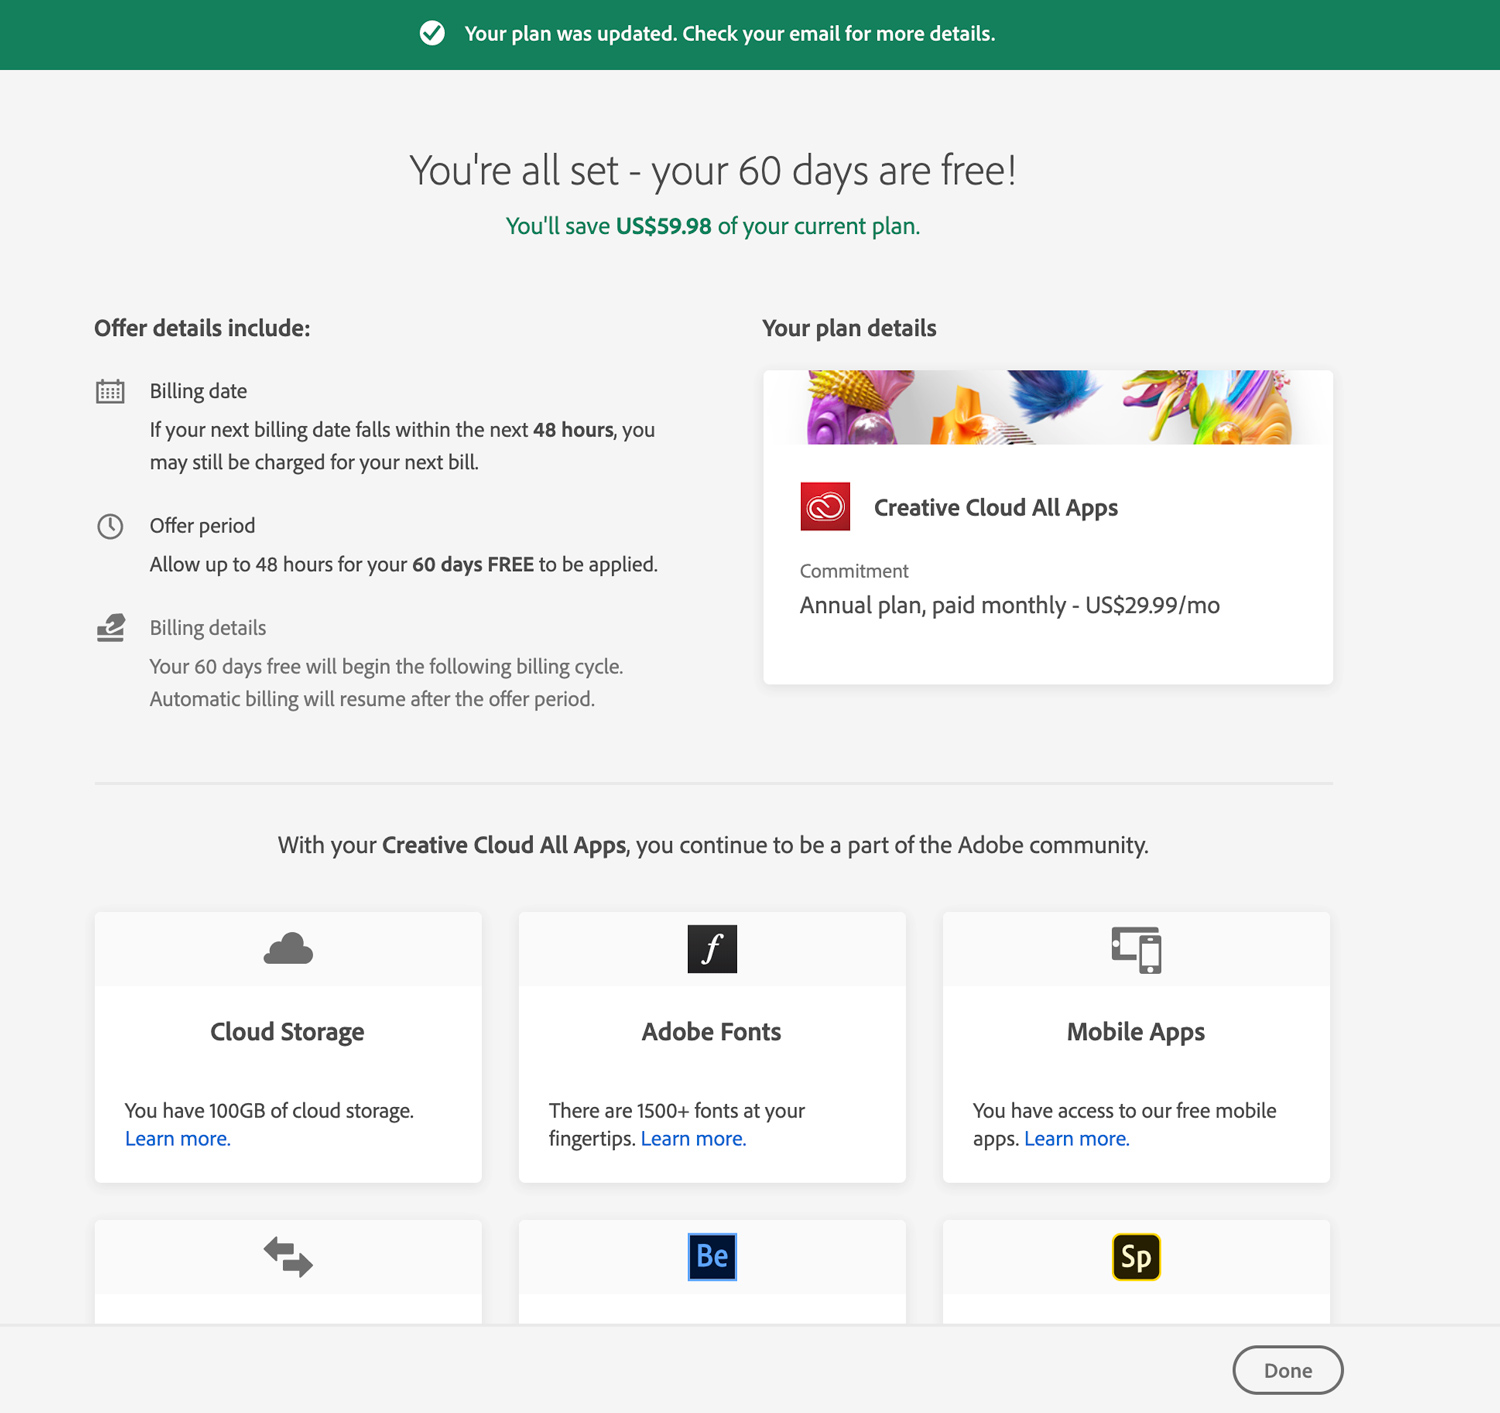Open Learn more for Adobe Fonts
Viewport: 1500px width, 1413px height.
click(693, 1138)
